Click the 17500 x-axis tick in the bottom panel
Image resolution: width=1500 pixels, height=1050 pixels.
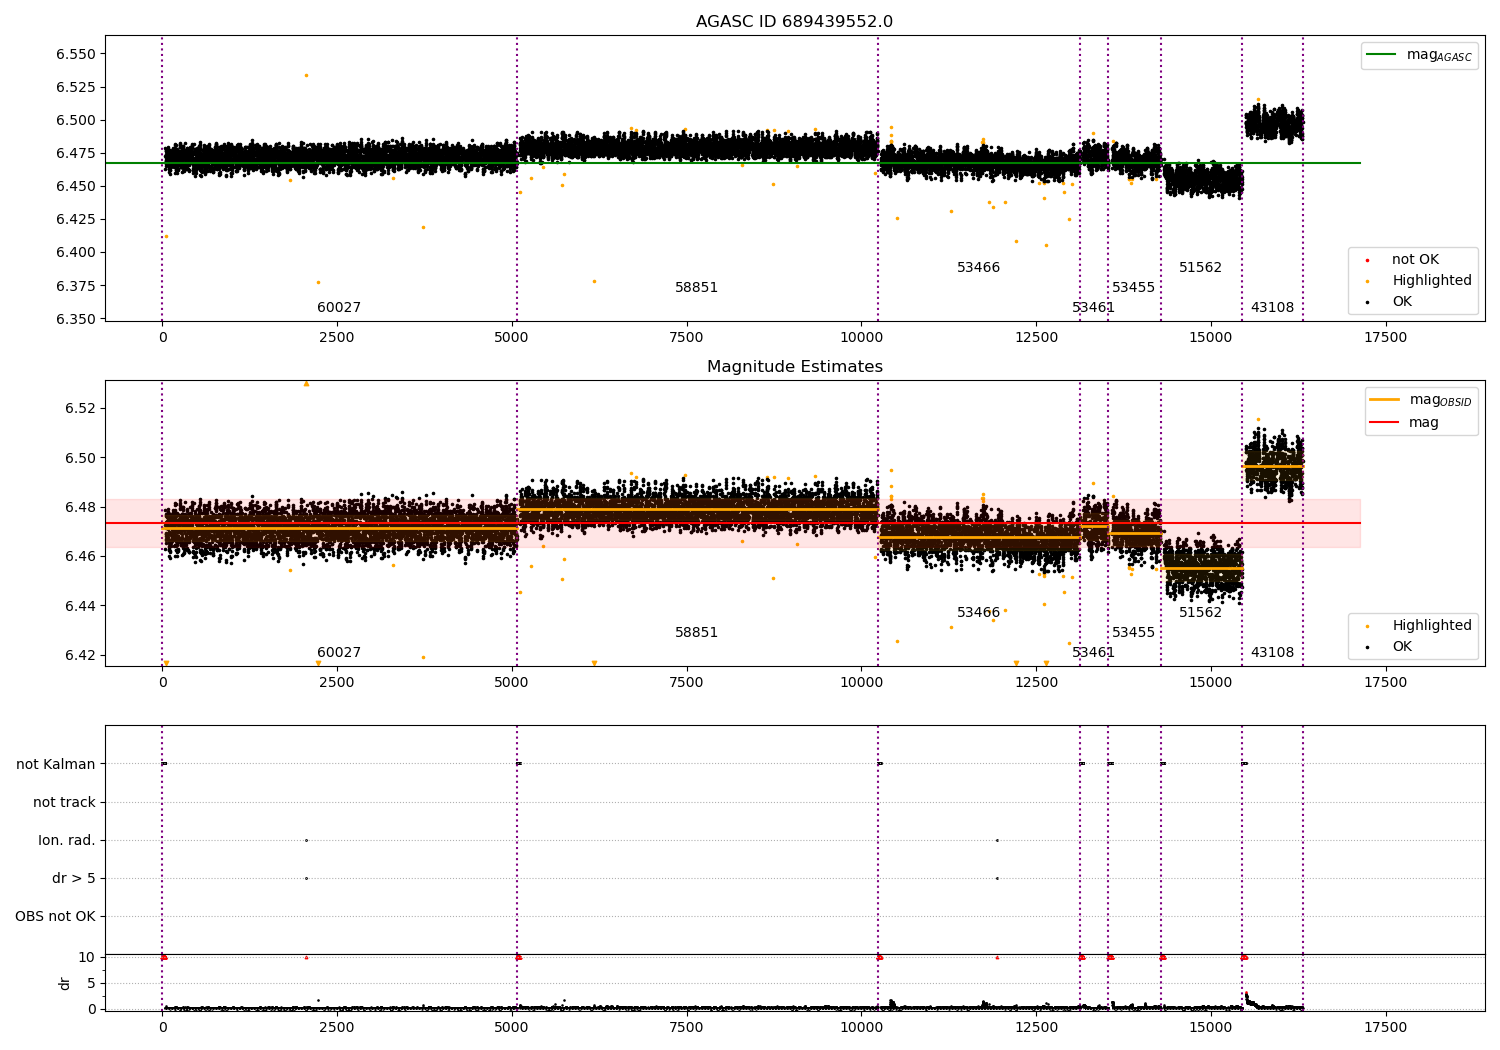pyautogui.click(x=1385, y=1028)
